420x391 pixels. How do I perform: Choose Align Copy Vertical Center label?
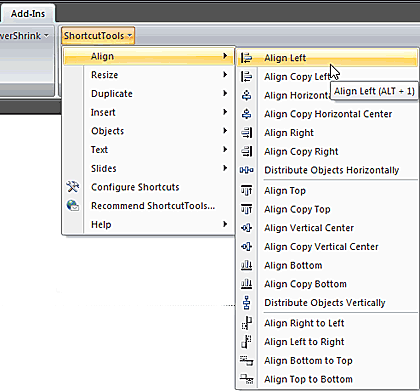[321, 247]
